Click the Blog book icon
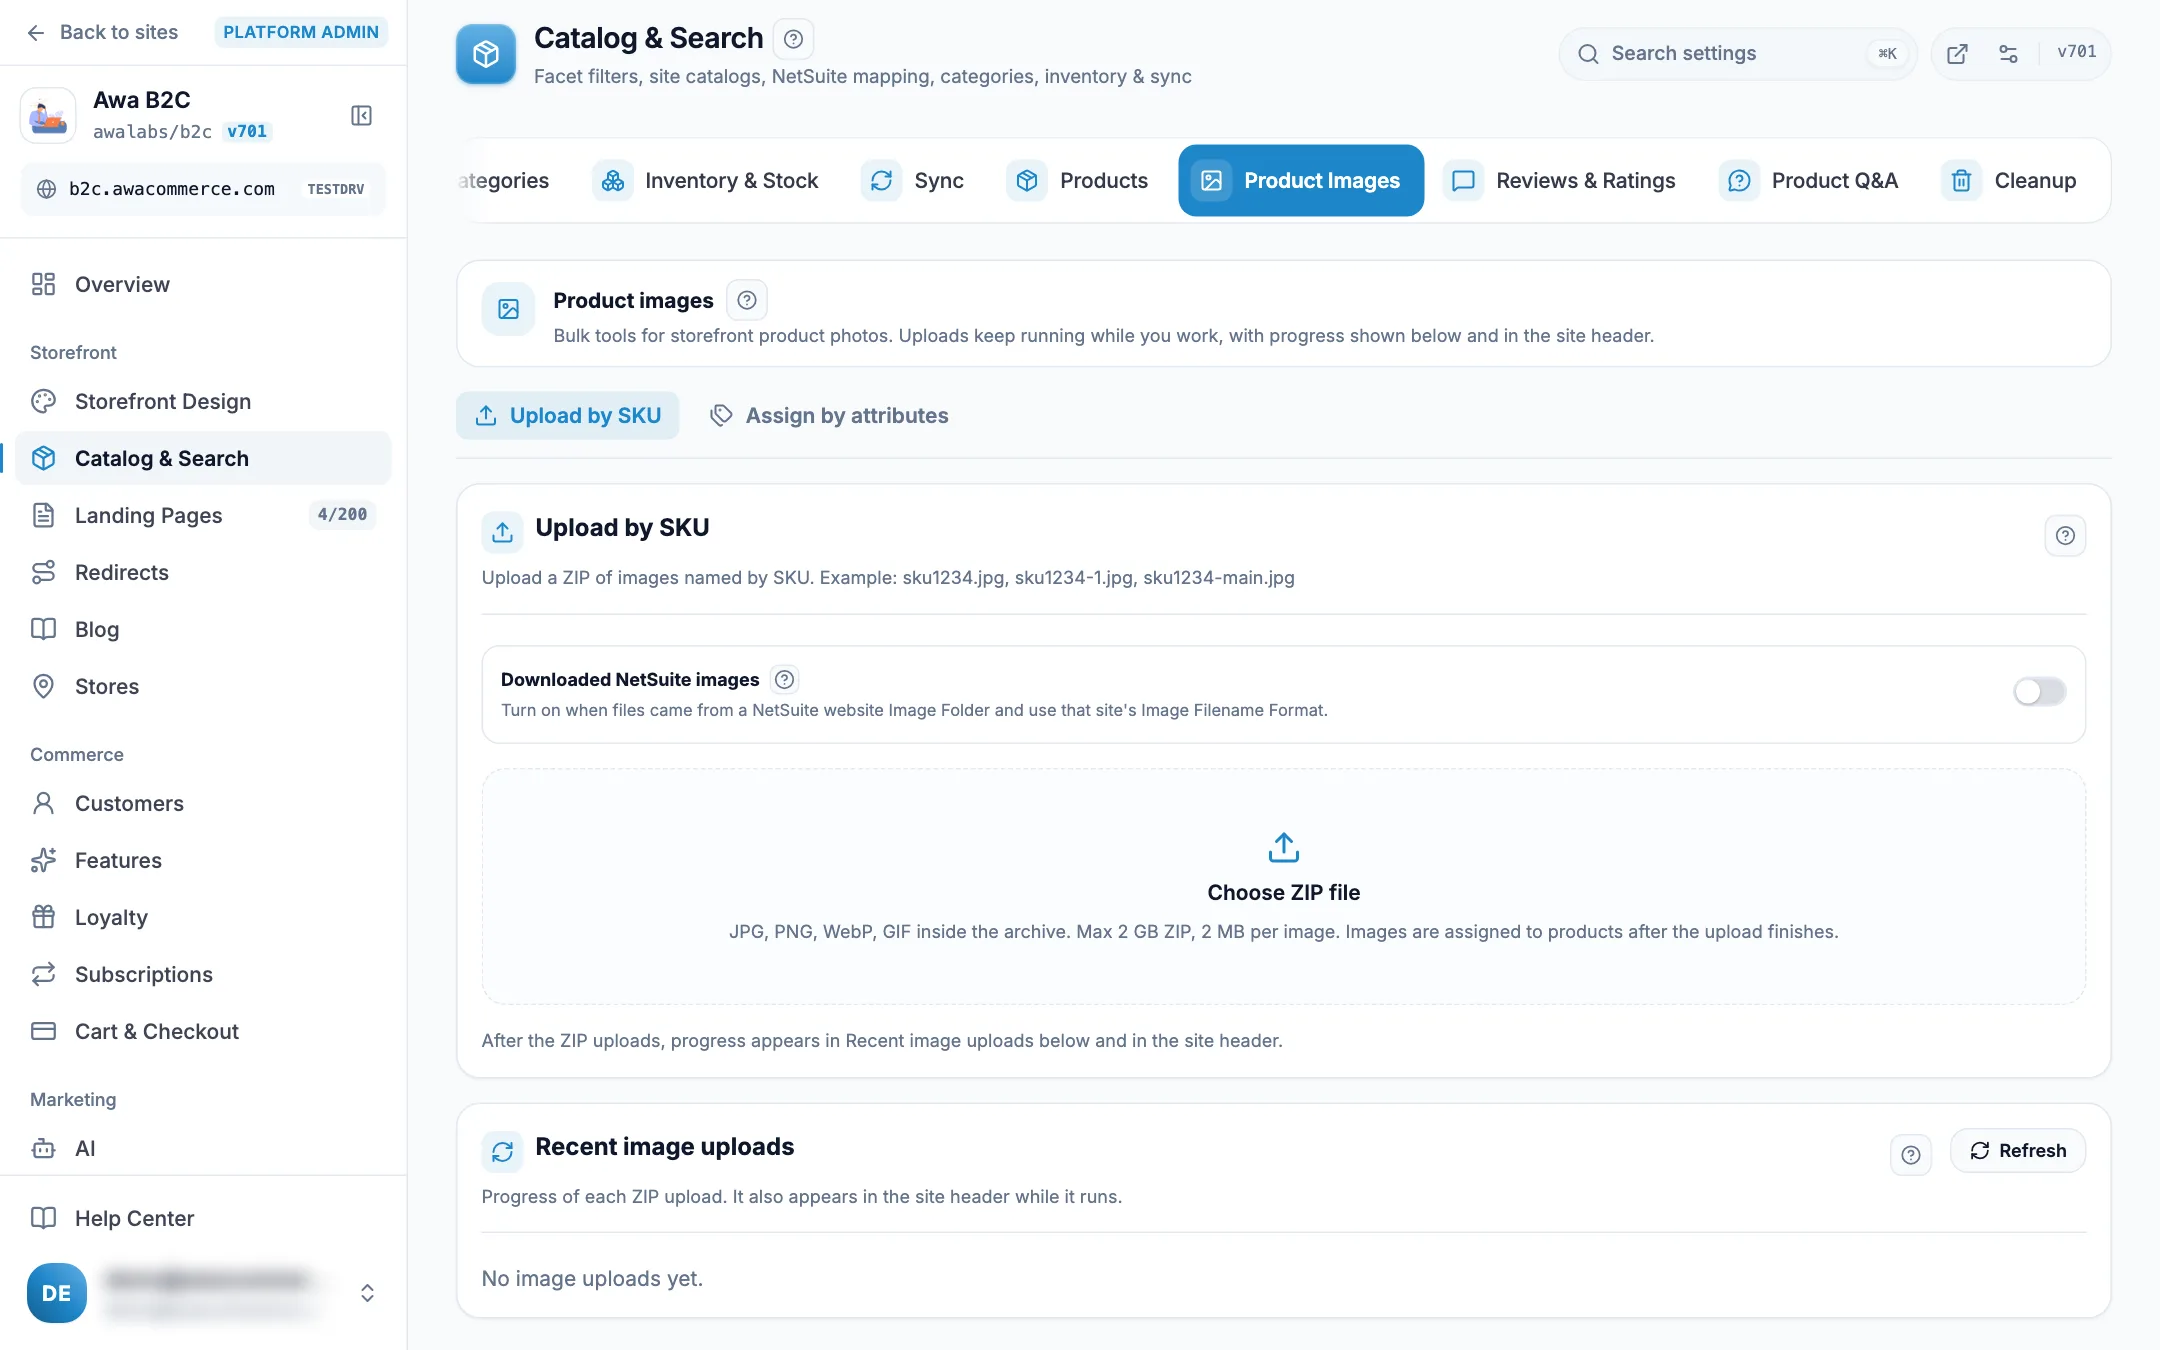 [43, 629]
